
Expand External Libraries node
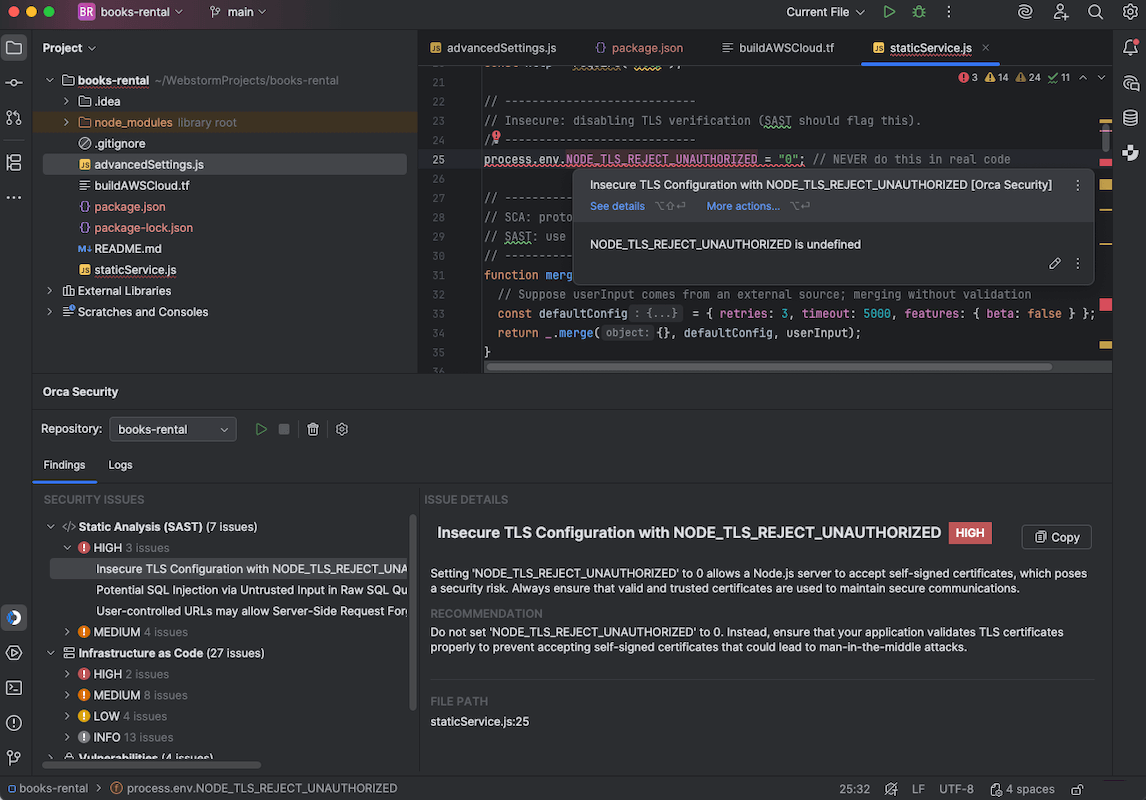(x=50, y=291)
